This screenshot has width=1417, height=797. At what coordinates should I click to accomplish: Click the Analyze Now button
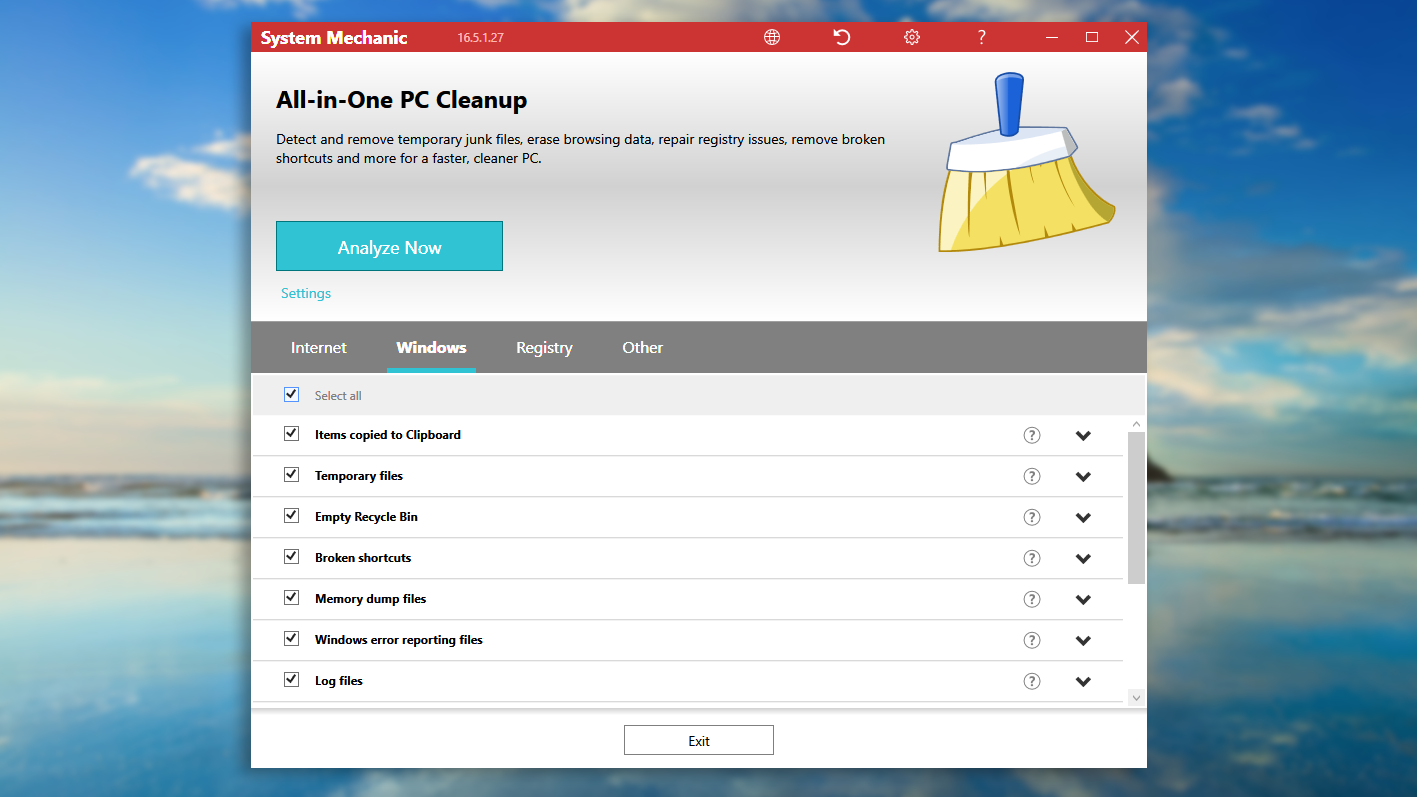click(389, 246)
